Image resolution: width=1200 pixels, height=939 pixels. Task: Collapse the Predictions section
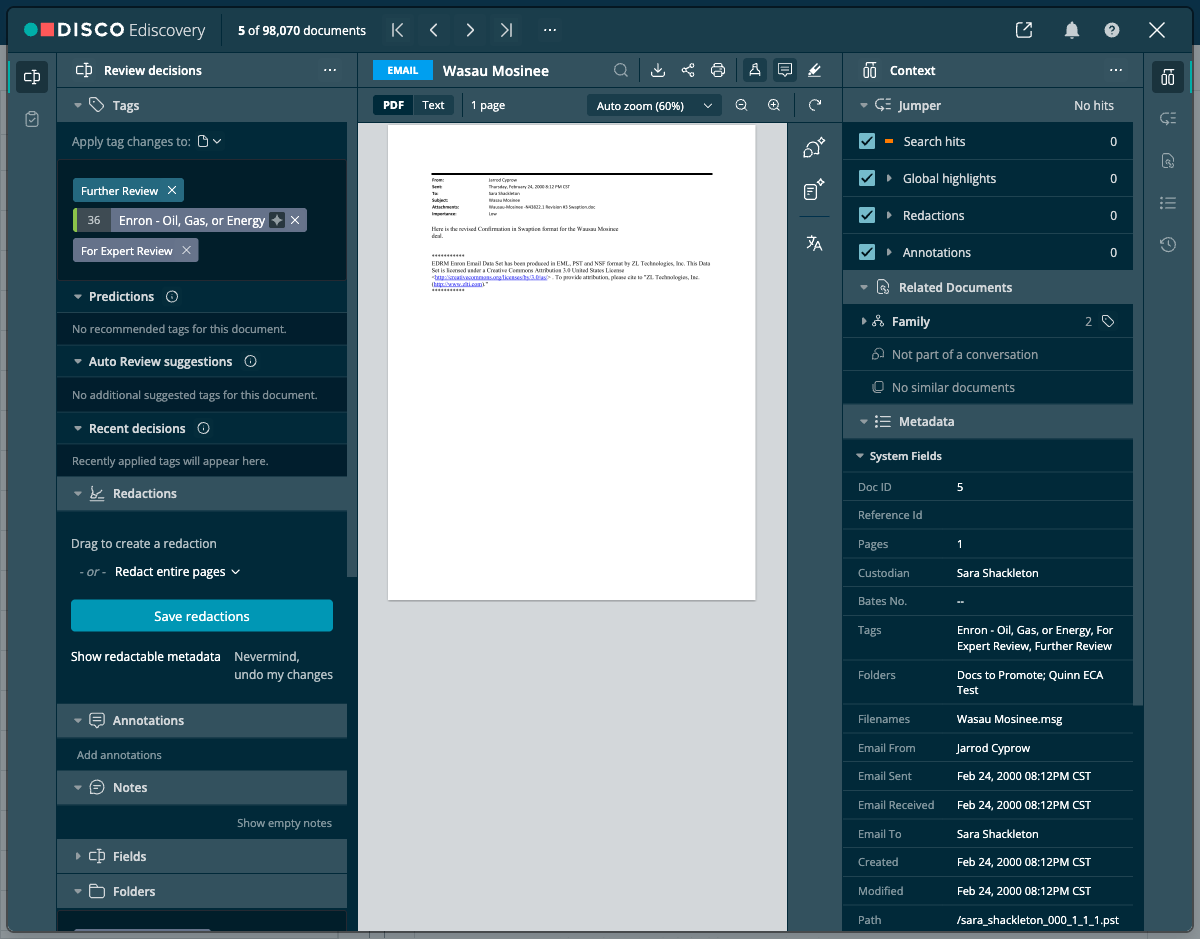tap(78, 297)
